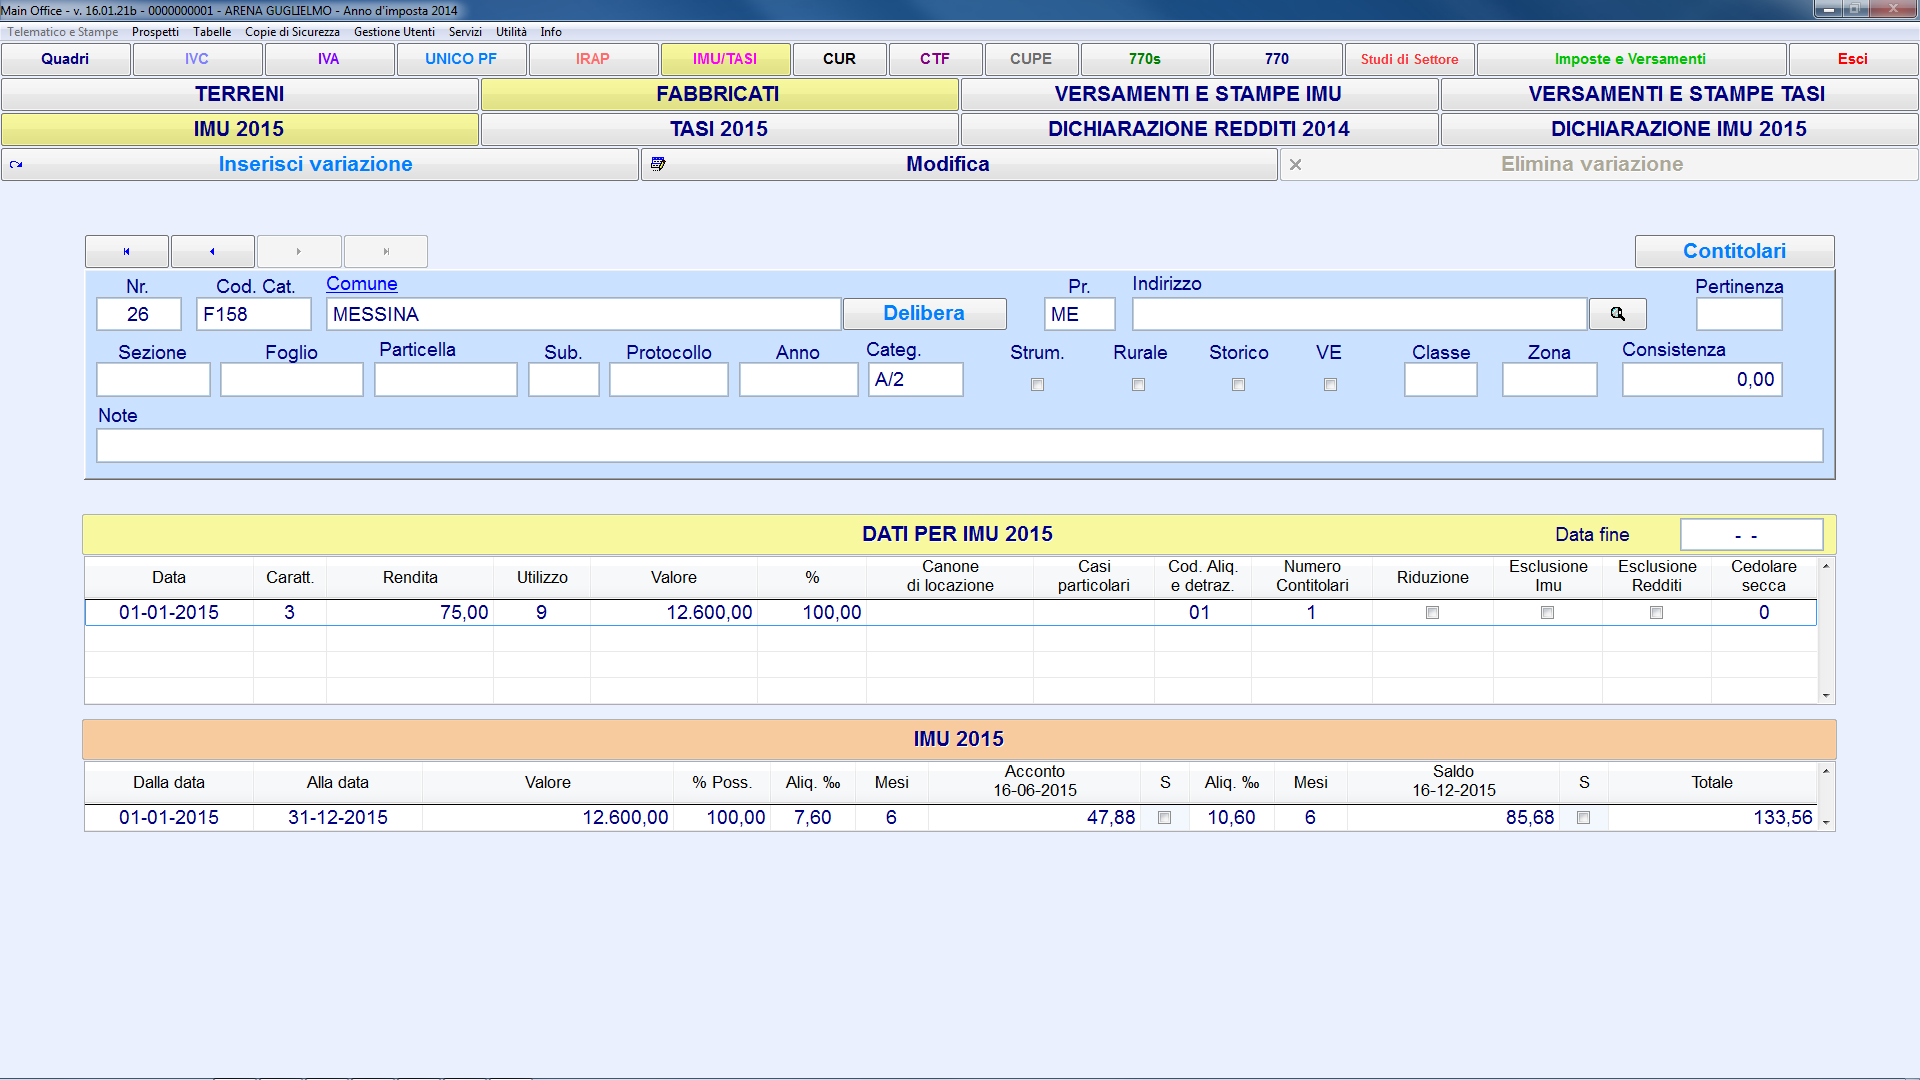Toggle the Saldo S checkbox

[x=1583, y=817]
